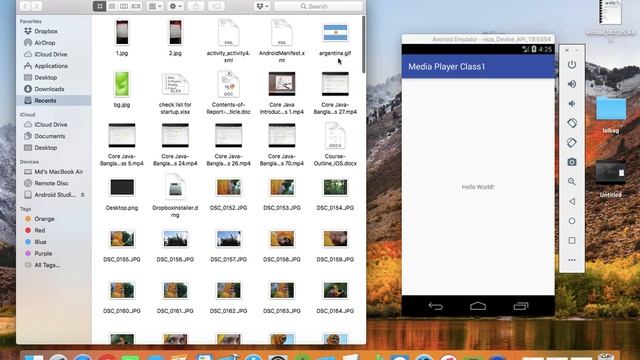Click the emulator home circle icon
Screen dimensions: 640x360
click(572, 221)
